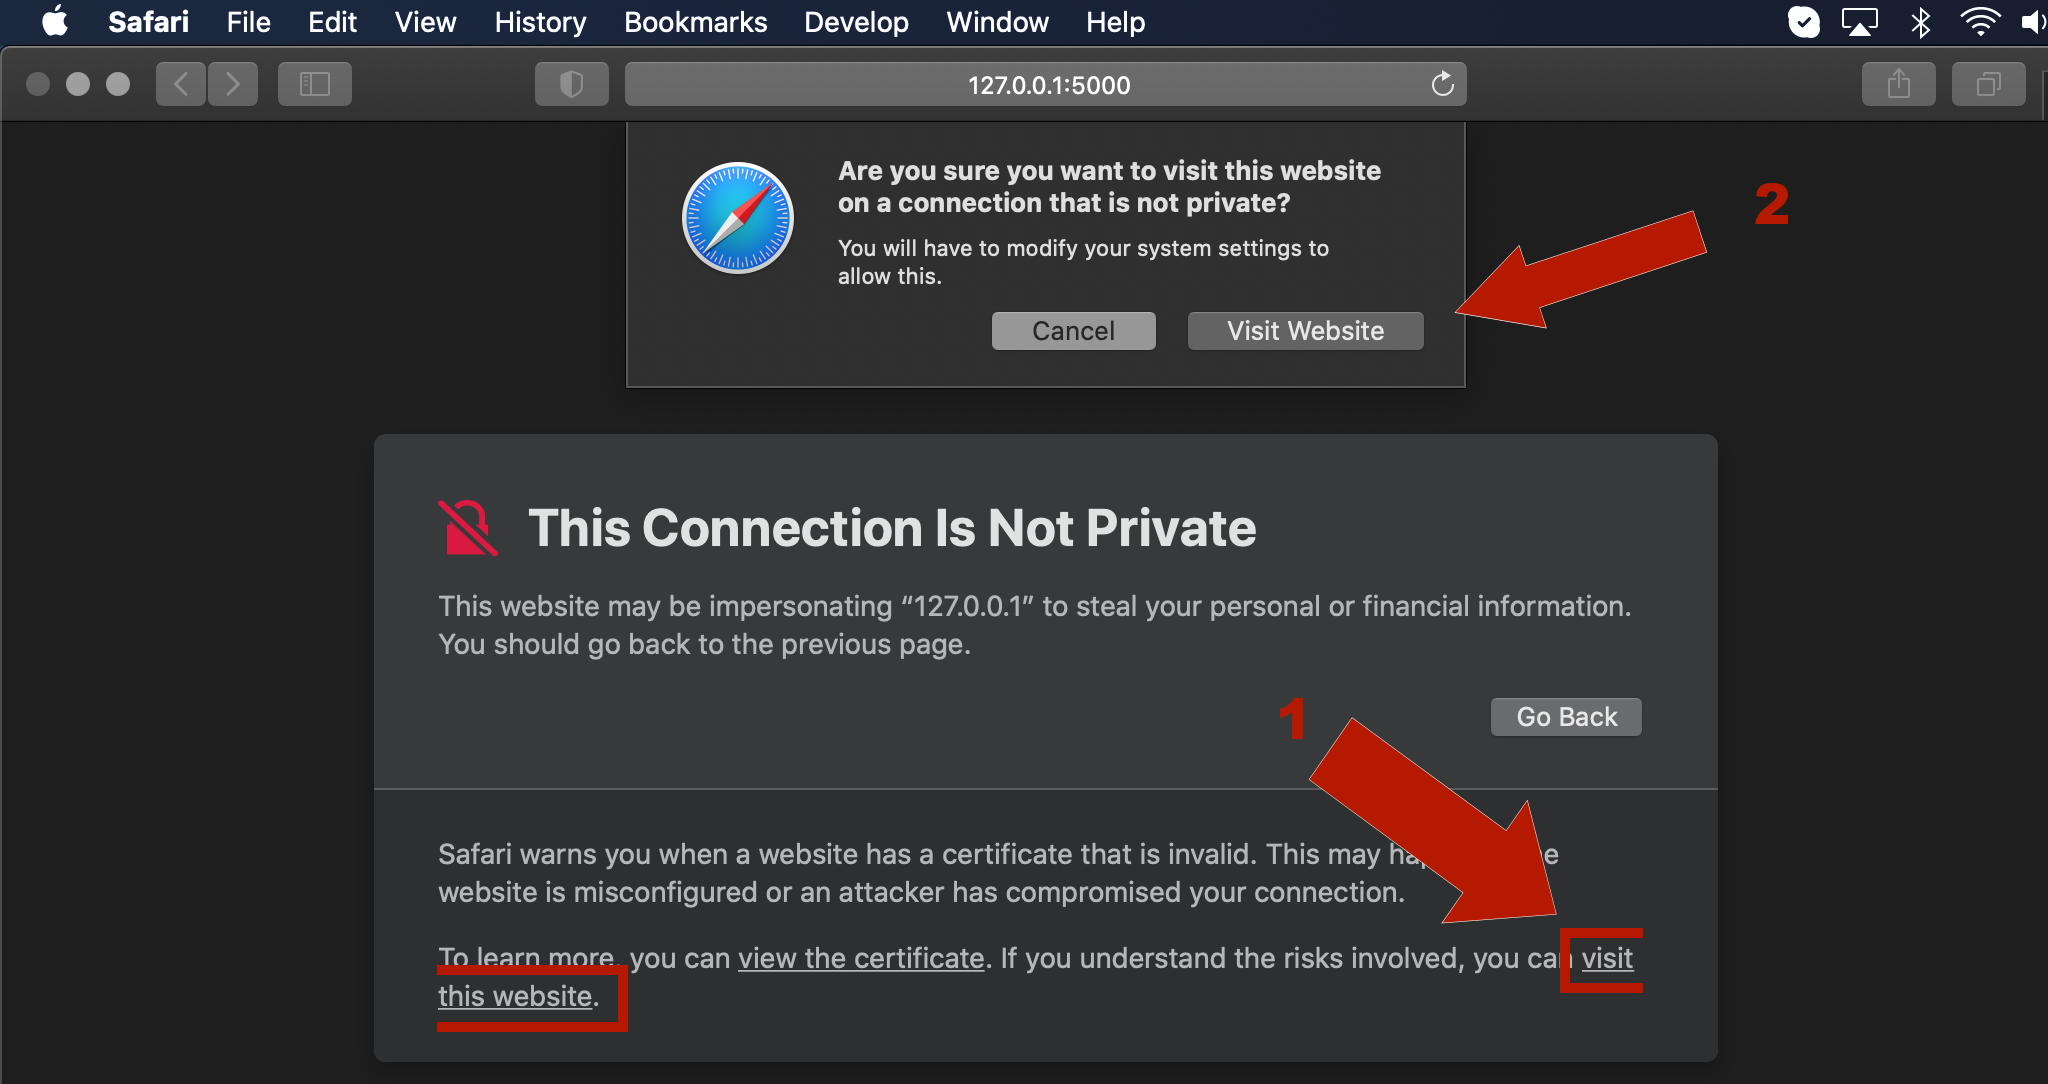This screenshot has height=1084, width=2048.
Task: Click the visit this website link
Action: tap(516, 996)
